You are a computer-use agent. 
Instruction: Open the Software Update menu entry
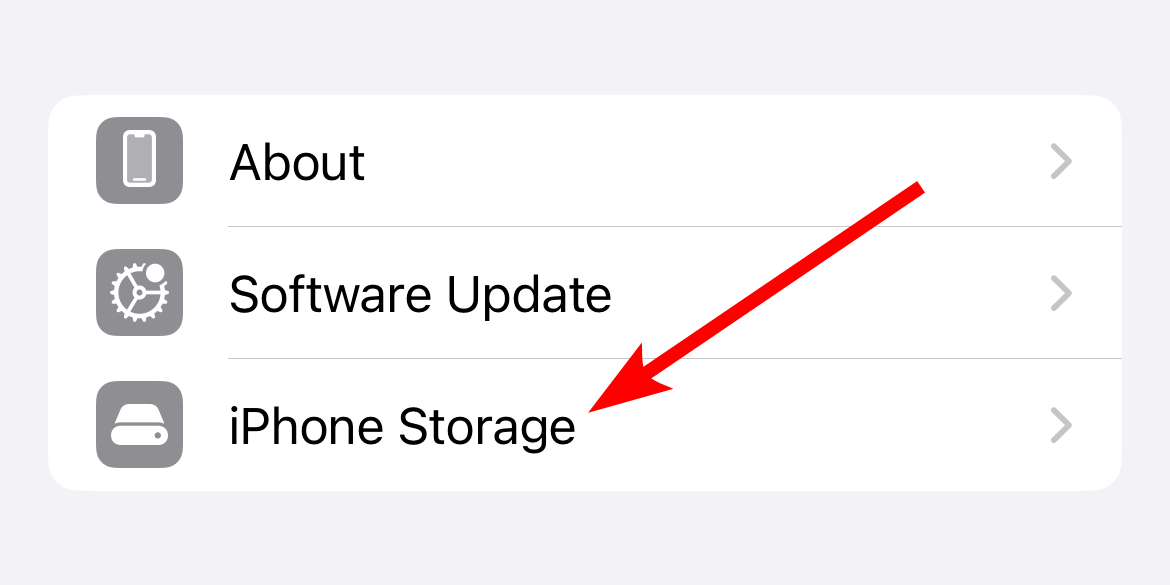(585, 292)
